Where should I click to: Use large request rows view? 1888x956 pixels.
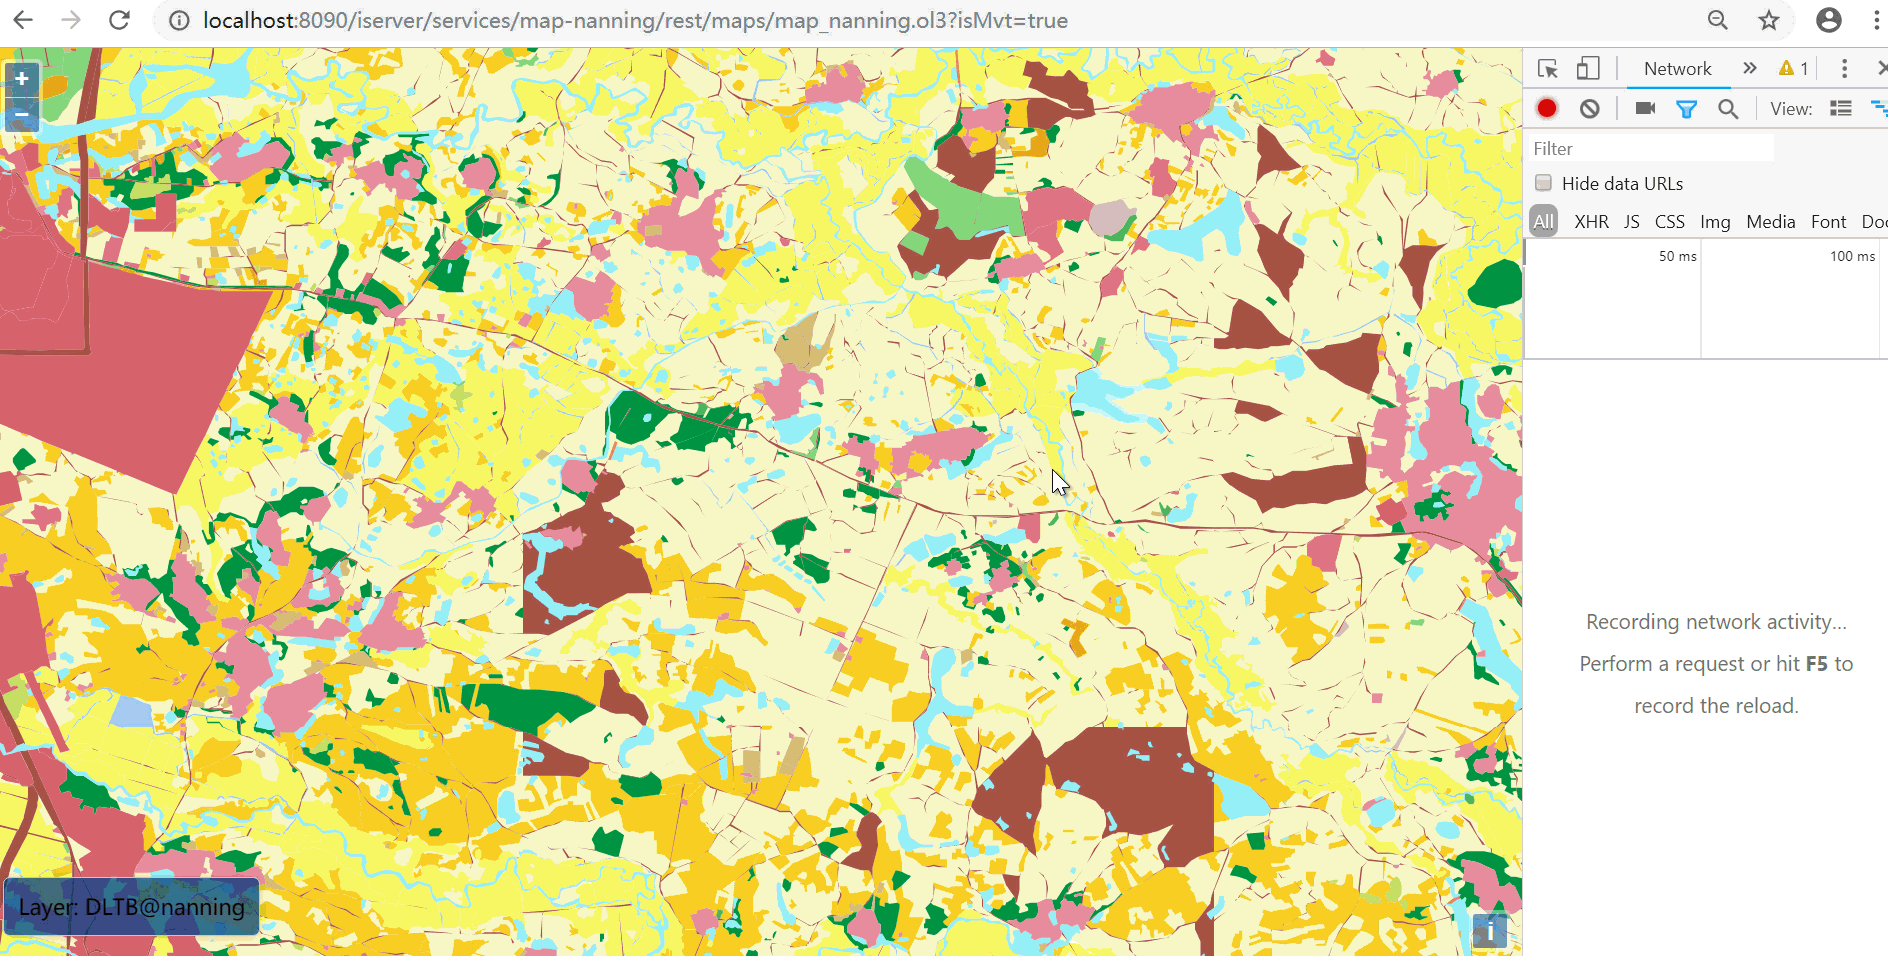pyautogui.click(x=1841, y=108)
